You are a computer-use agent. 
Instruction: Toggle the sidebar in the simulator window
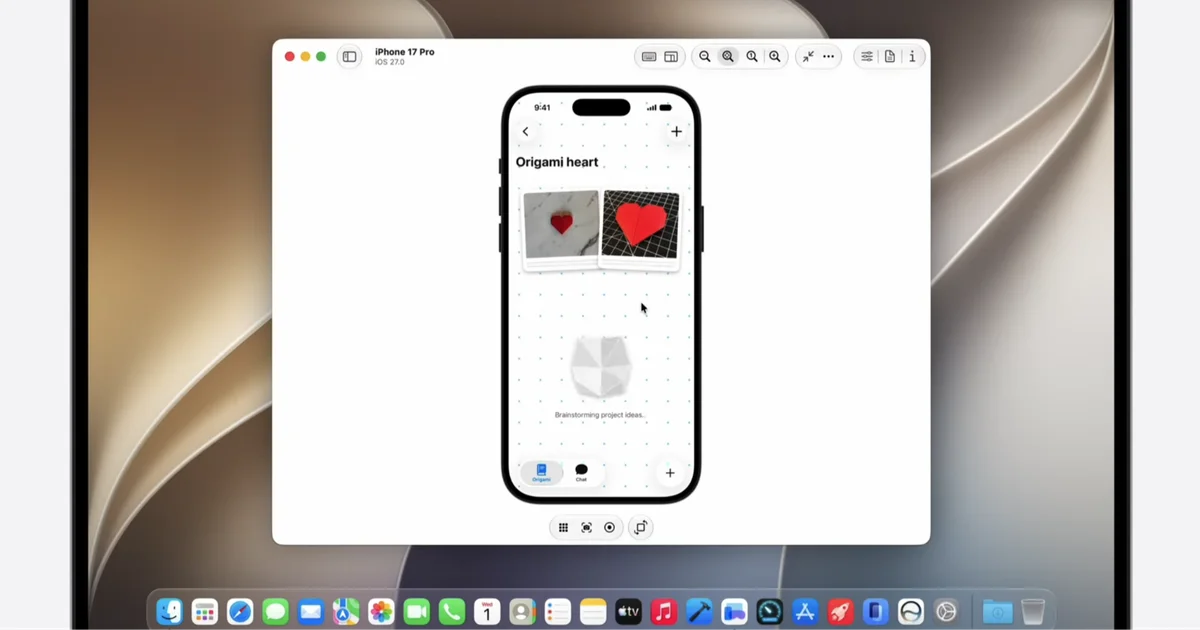[349, 57]
